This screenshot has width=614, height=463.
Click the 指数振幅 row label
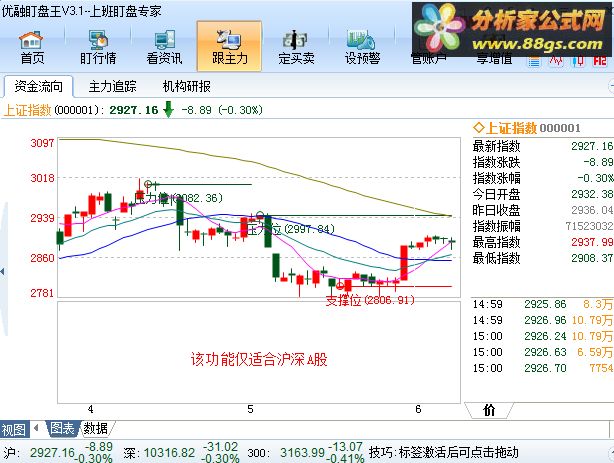click(x=497, y=226)
